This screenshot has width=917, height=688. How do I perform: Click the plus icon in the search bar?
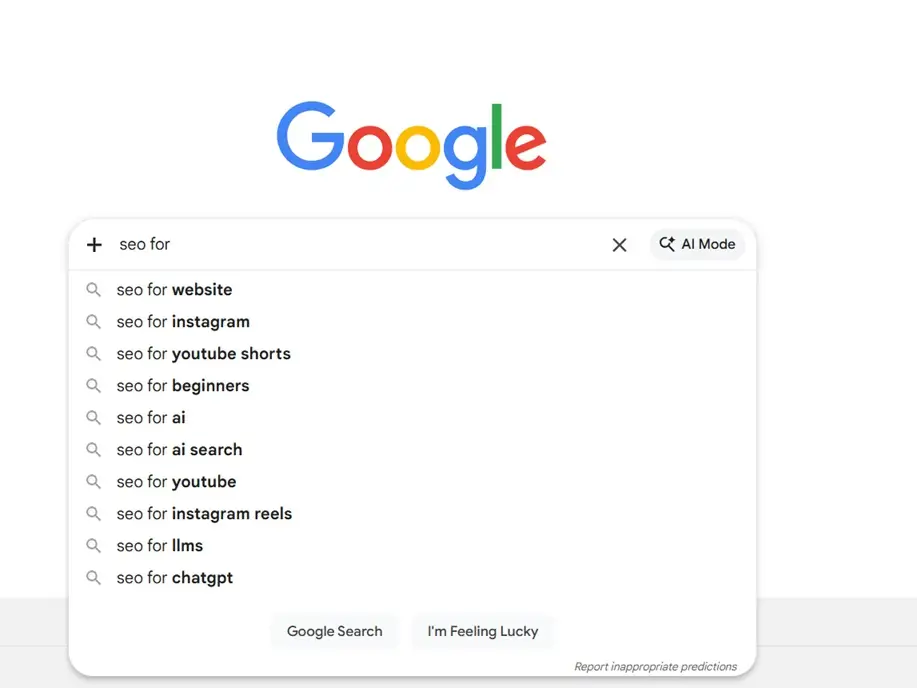tap(93, 244)
